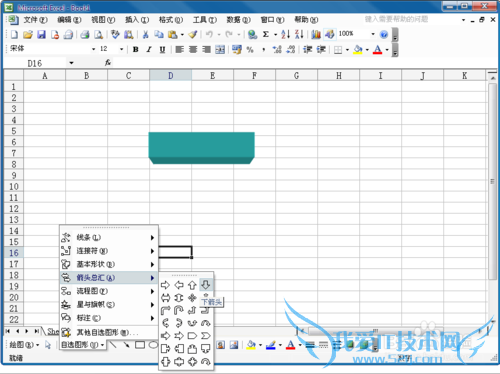Click the Merge and Center icon
The width and height of the screenshot is (500, 374).
coord(220,50)
